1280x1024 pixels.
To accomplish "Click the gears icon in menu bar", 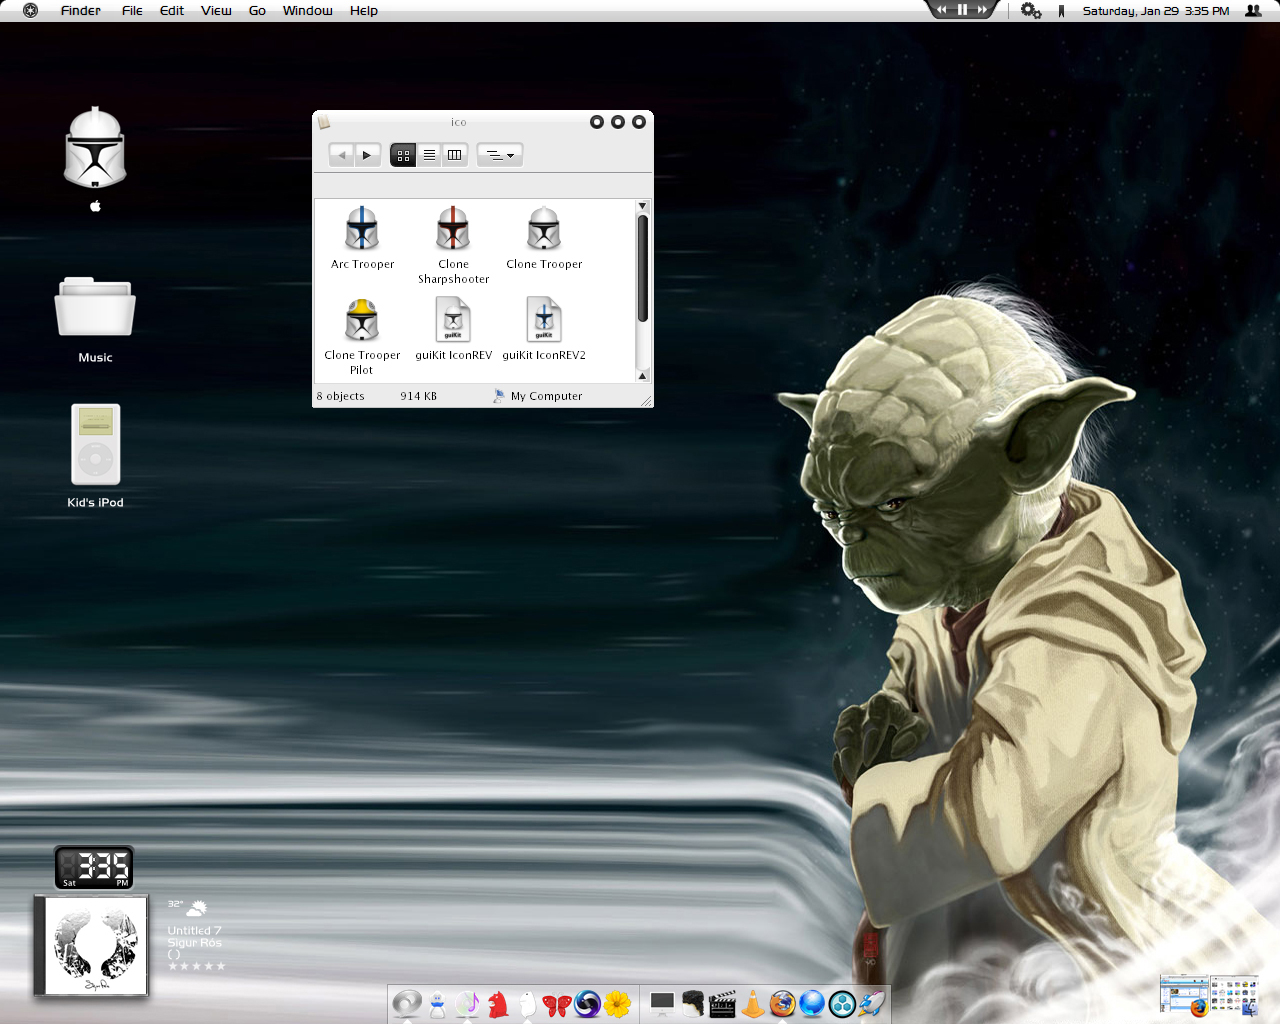I will (1031, 11).
